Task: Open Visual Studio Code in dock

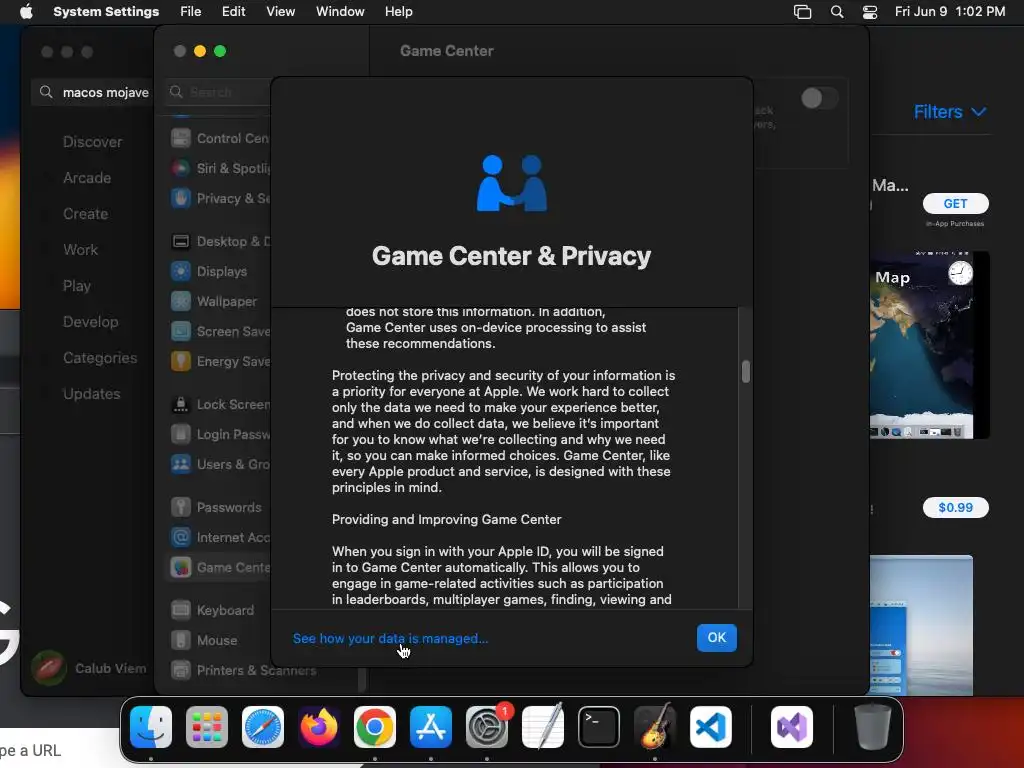Action: click(711, 727)
